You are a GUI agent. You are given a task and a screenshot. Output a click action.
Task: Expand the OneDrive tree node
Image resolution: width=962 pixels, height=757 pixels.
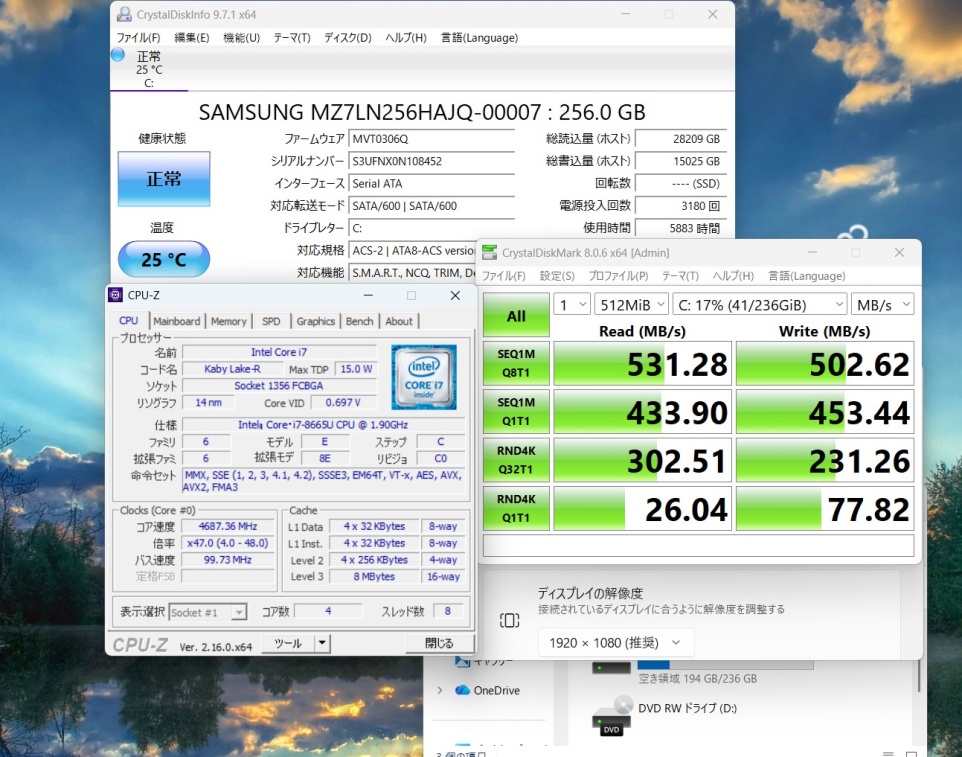(x=439, y=690)
